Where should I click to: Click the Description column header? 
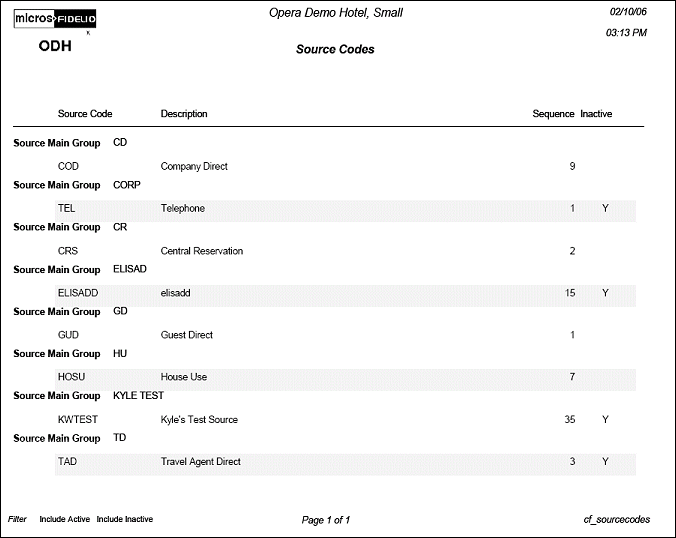point(184,114)
